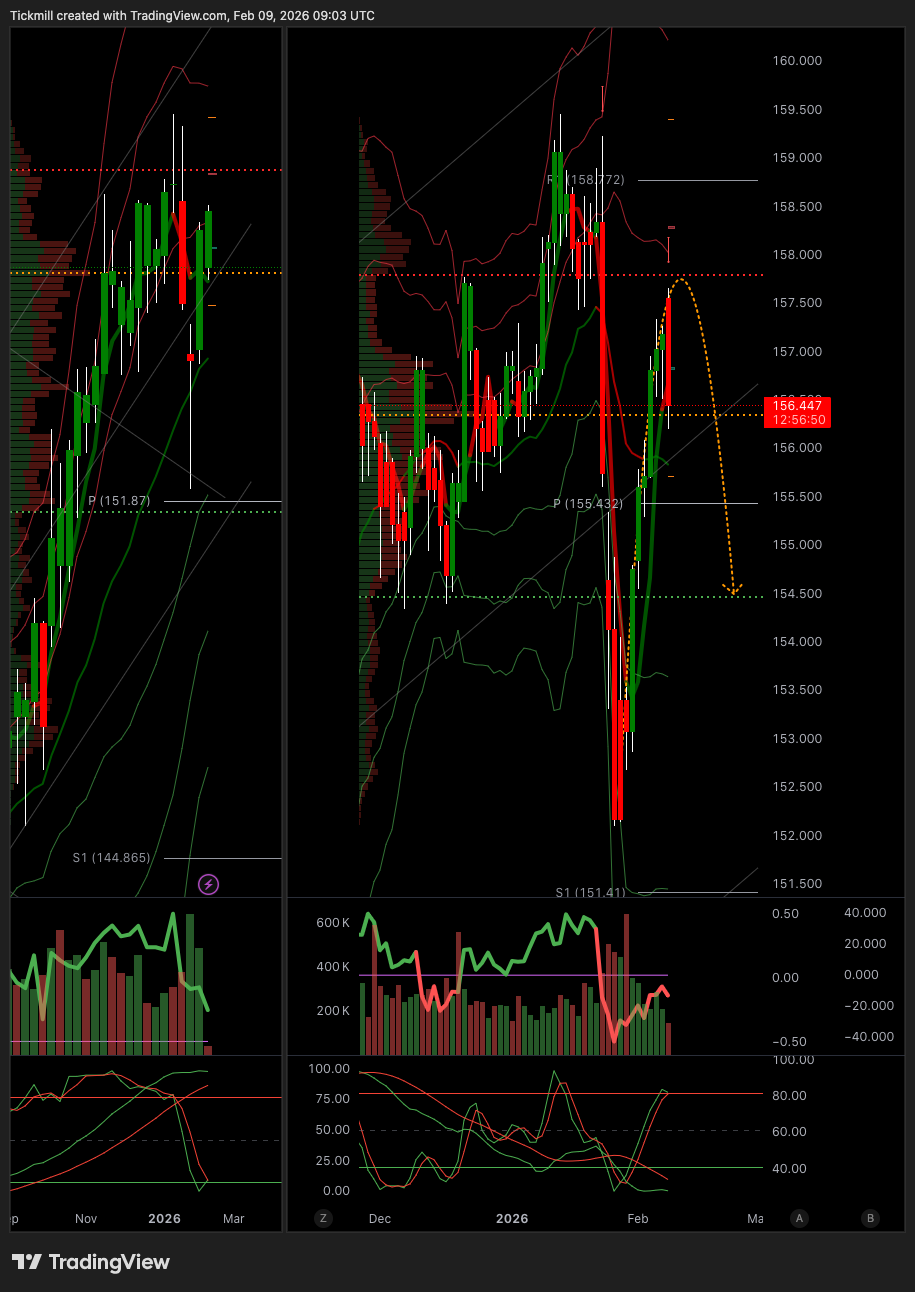Screen dimensions: 915x1292
Task: Select the P (151.87) pivot label
Action: coord(119,501)
